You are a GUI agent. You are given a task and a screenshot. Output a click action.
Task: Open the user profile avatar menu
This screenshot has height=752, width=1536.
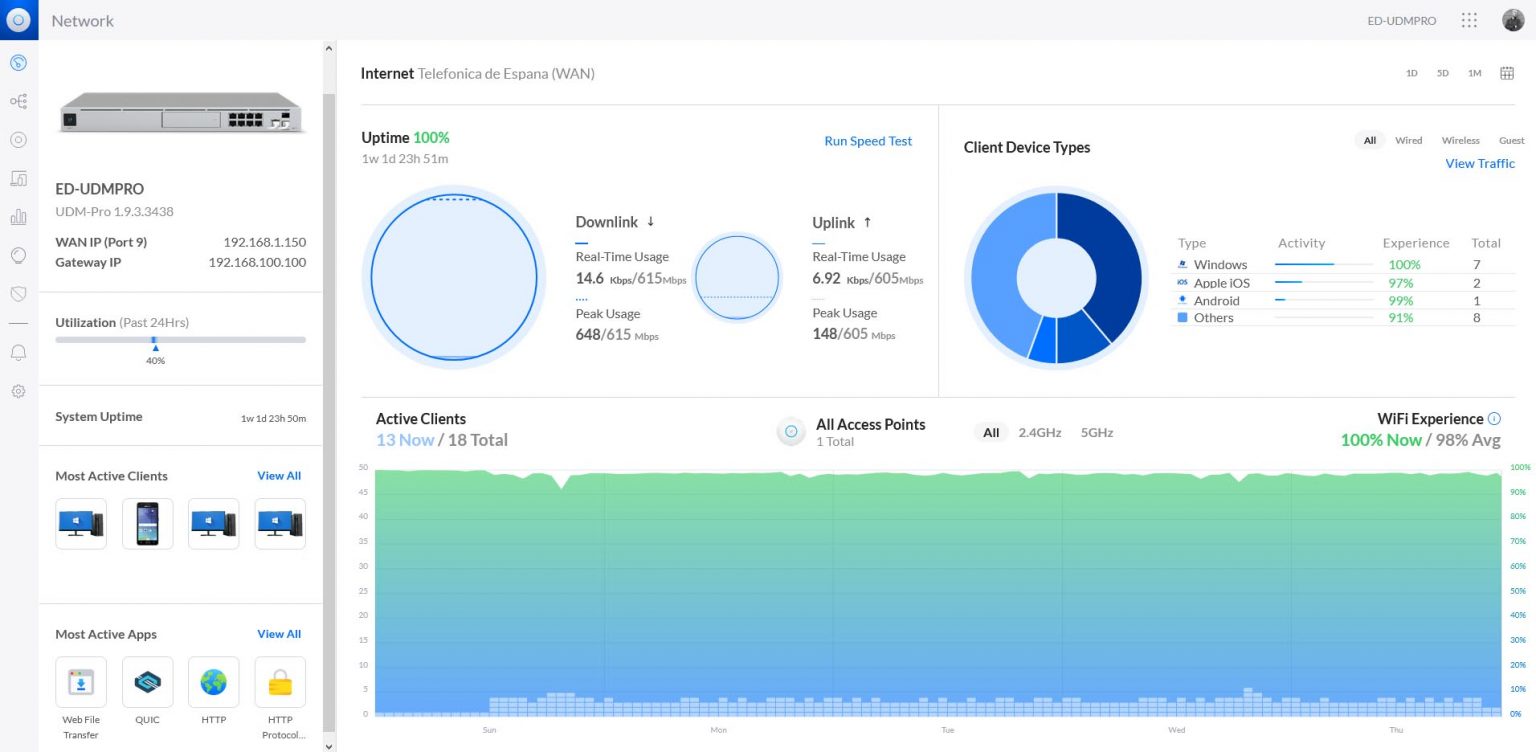tap(1512, 20)
